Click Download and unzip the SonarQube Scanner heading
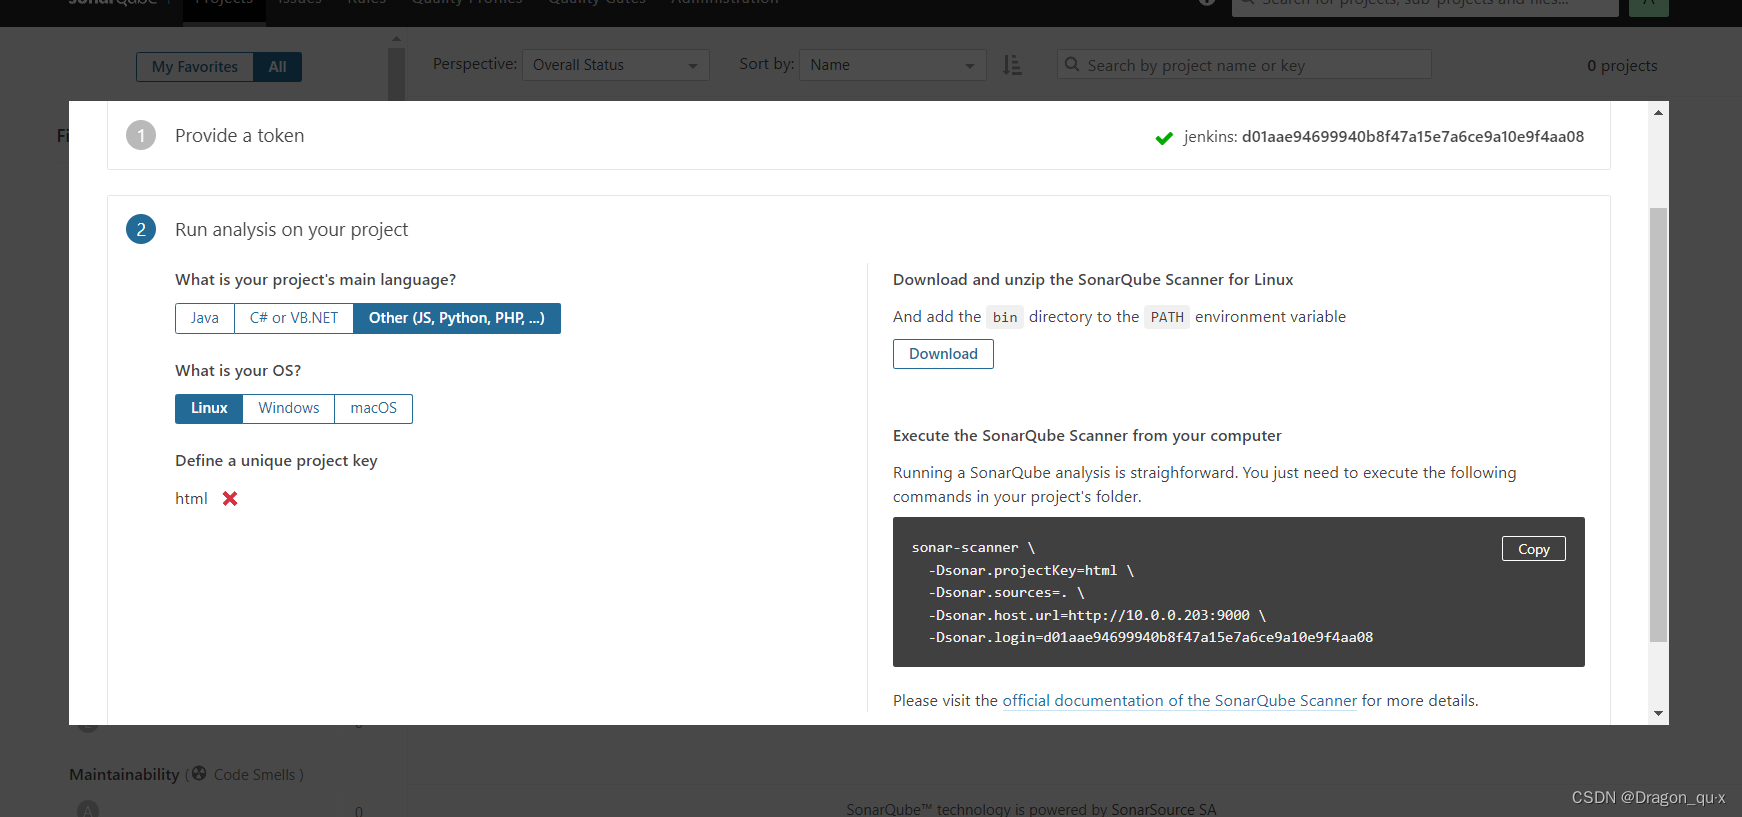Screen dimensions: 1742x817 pyautogui.click(x=1093, y=280)
